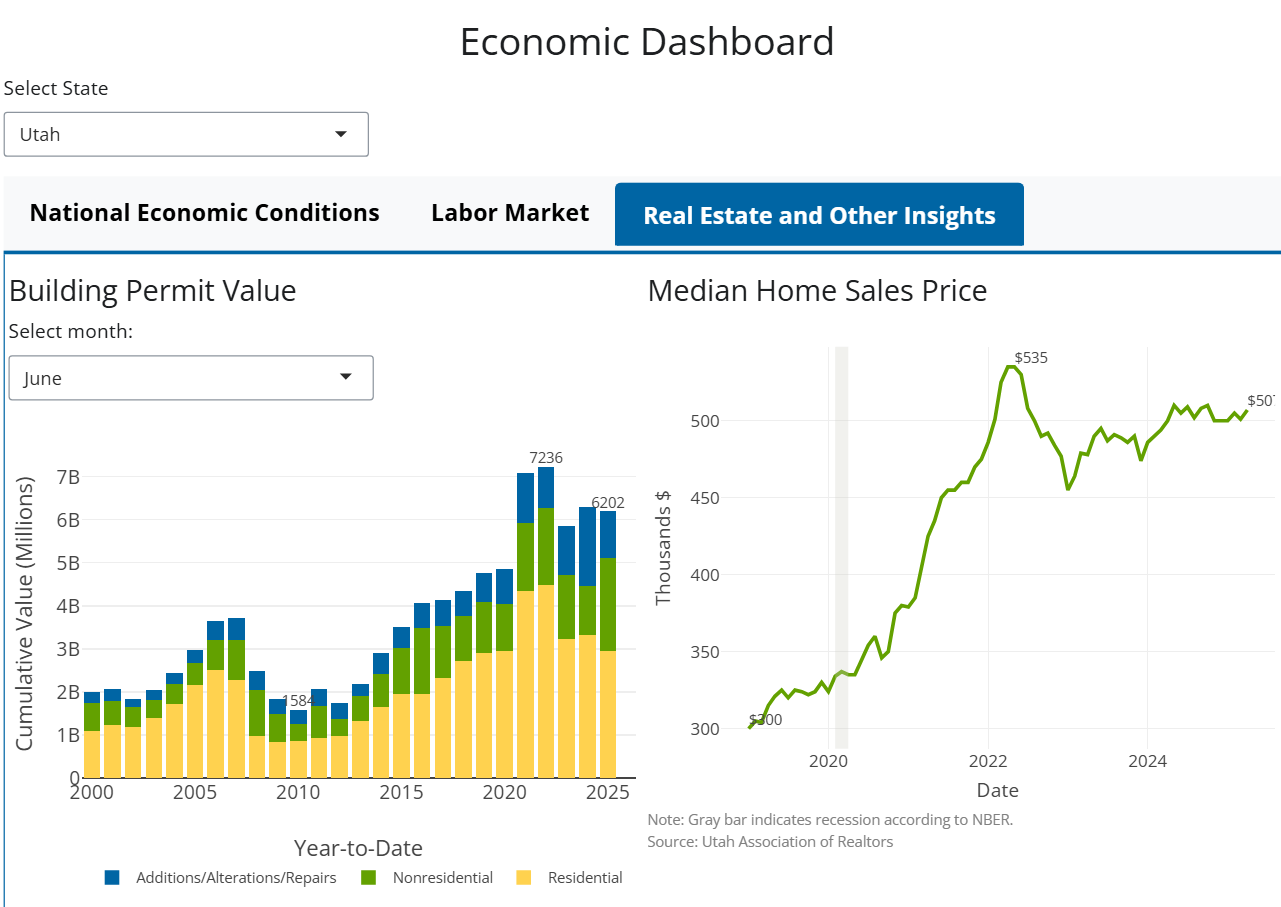Expand the month dropdown showing June

pos(190,378)
